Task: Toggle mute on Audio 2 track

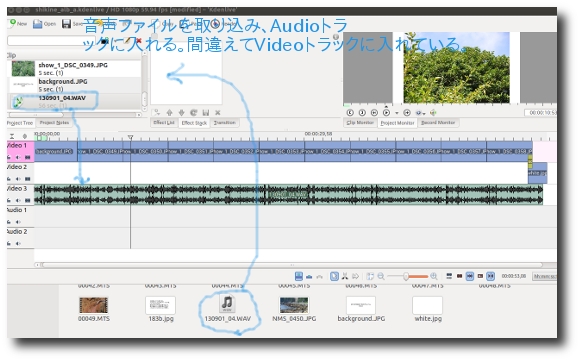Action: coord(18,243)
